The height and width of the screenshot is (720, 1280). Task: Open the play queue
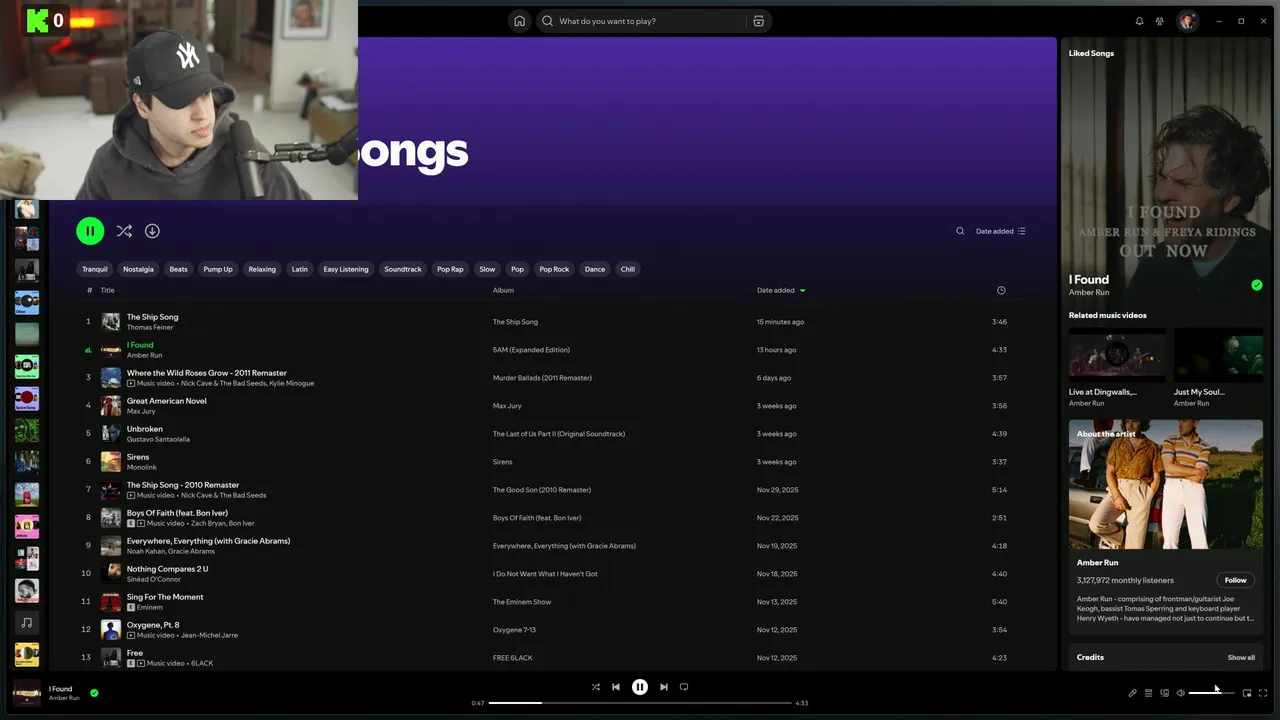point(1149,693)
